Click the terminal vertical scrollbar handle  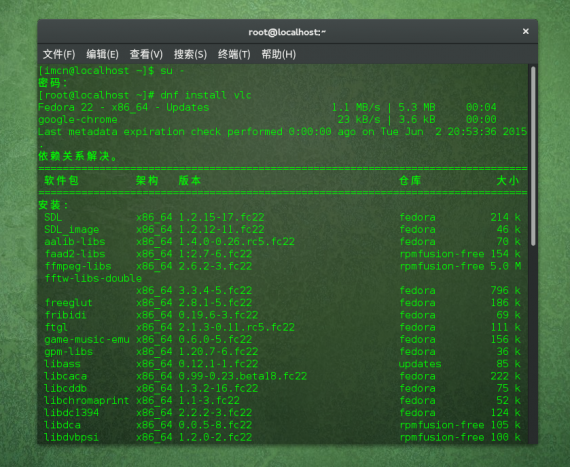[533, 156]
